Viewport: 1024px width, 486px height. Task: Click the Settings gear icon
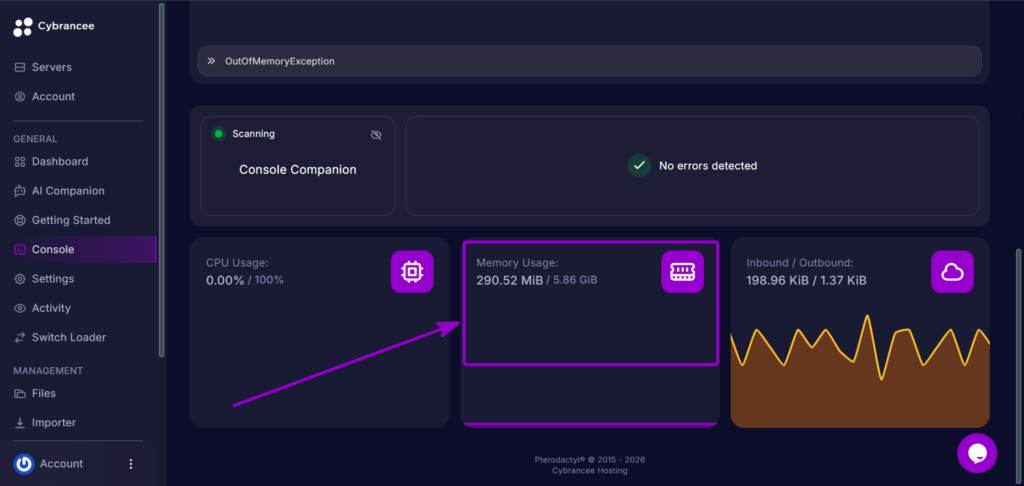tap(20, 279)
